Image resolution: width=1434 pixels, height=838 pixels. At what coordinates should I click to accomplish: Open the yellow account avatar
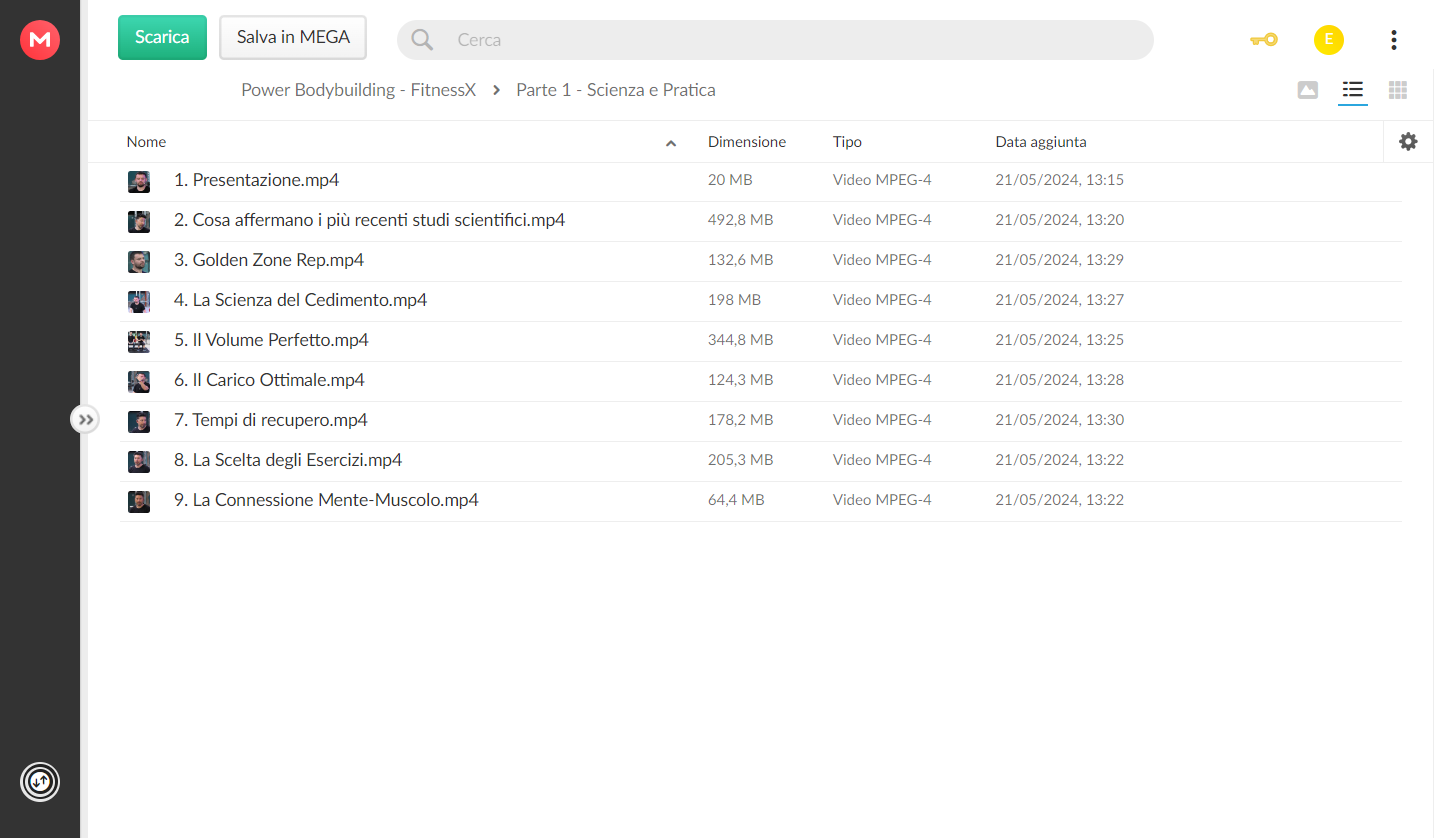(x=1328, y=40)
